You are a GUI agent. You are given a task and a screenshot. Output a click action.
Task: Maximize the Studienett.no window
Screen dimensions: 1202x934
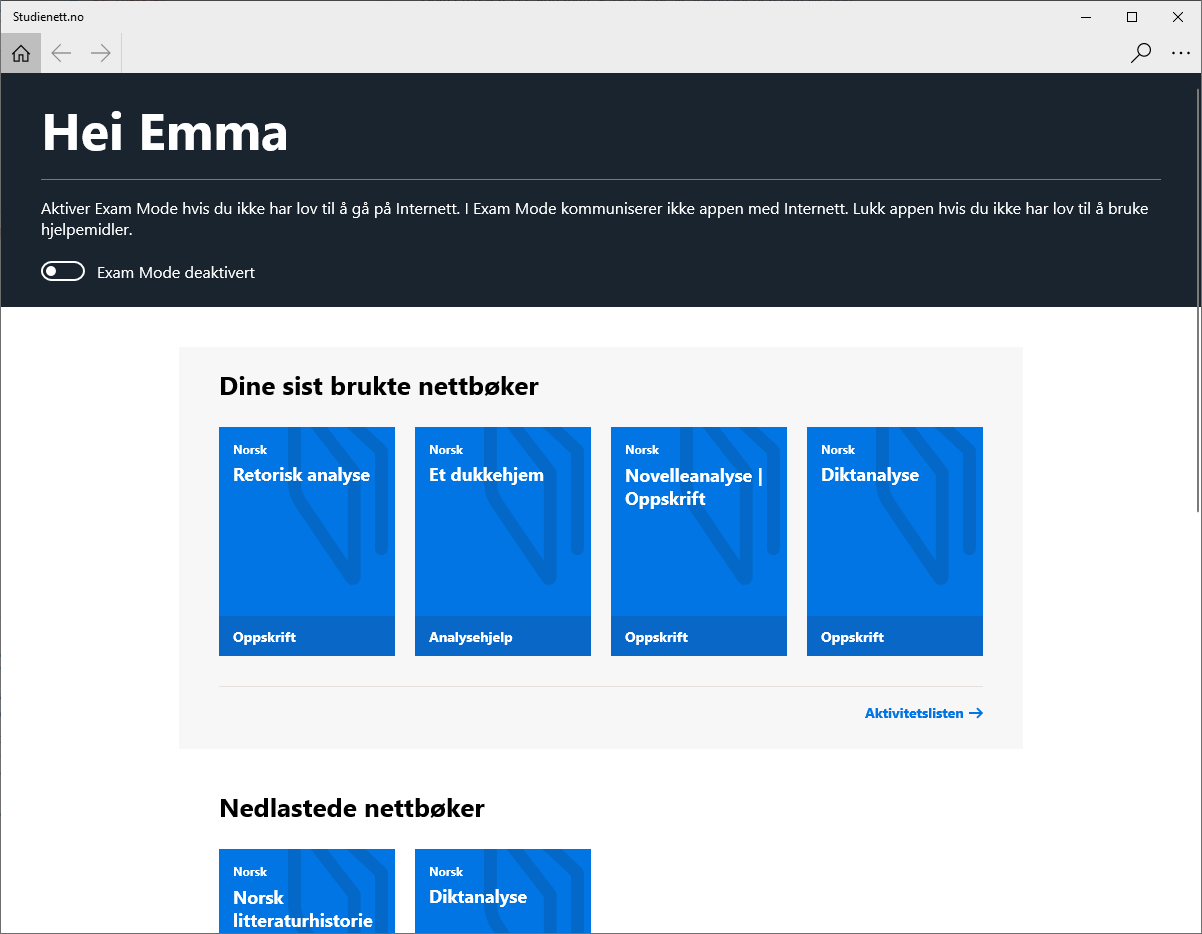pyautogui.click(x=1132, y=16)
